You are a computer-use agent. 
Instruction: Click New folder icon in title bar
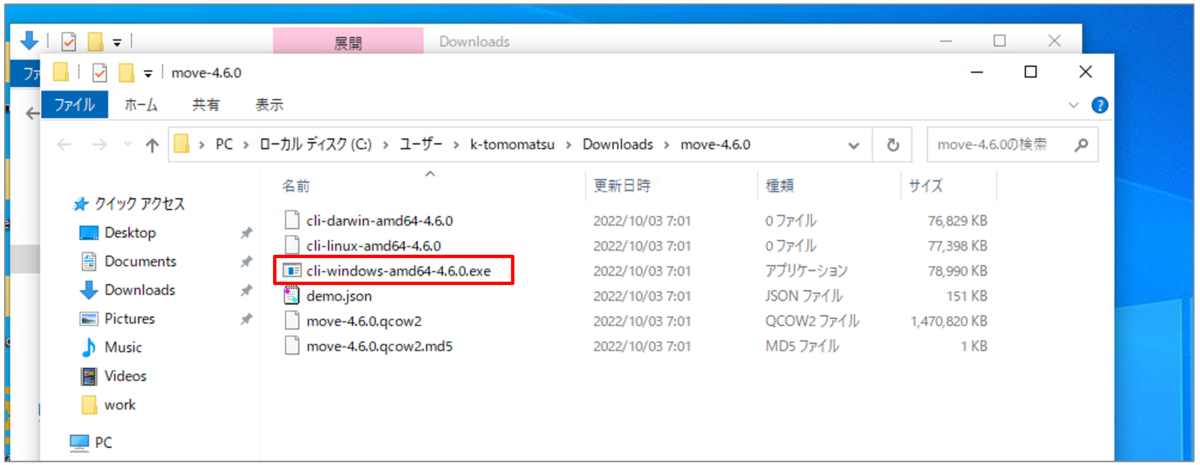point(126,73)
